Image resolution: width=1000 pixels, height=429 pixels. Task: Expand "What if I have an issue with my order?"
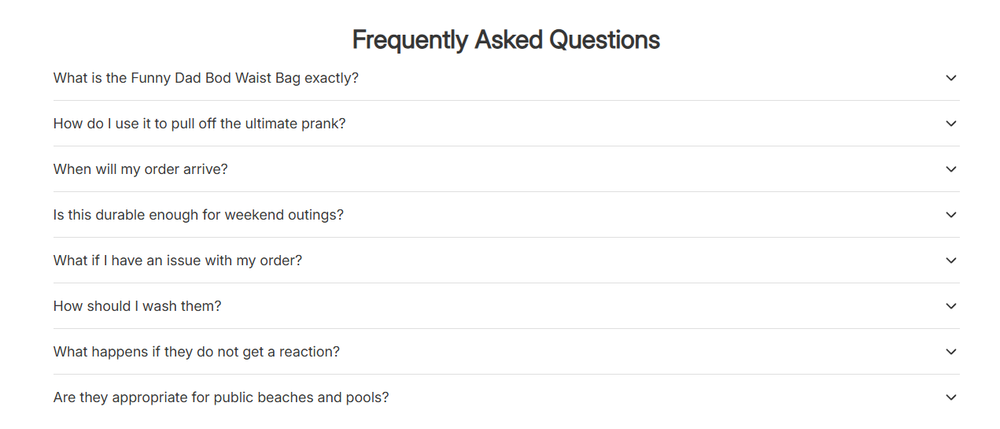click(x=506, y=260)
